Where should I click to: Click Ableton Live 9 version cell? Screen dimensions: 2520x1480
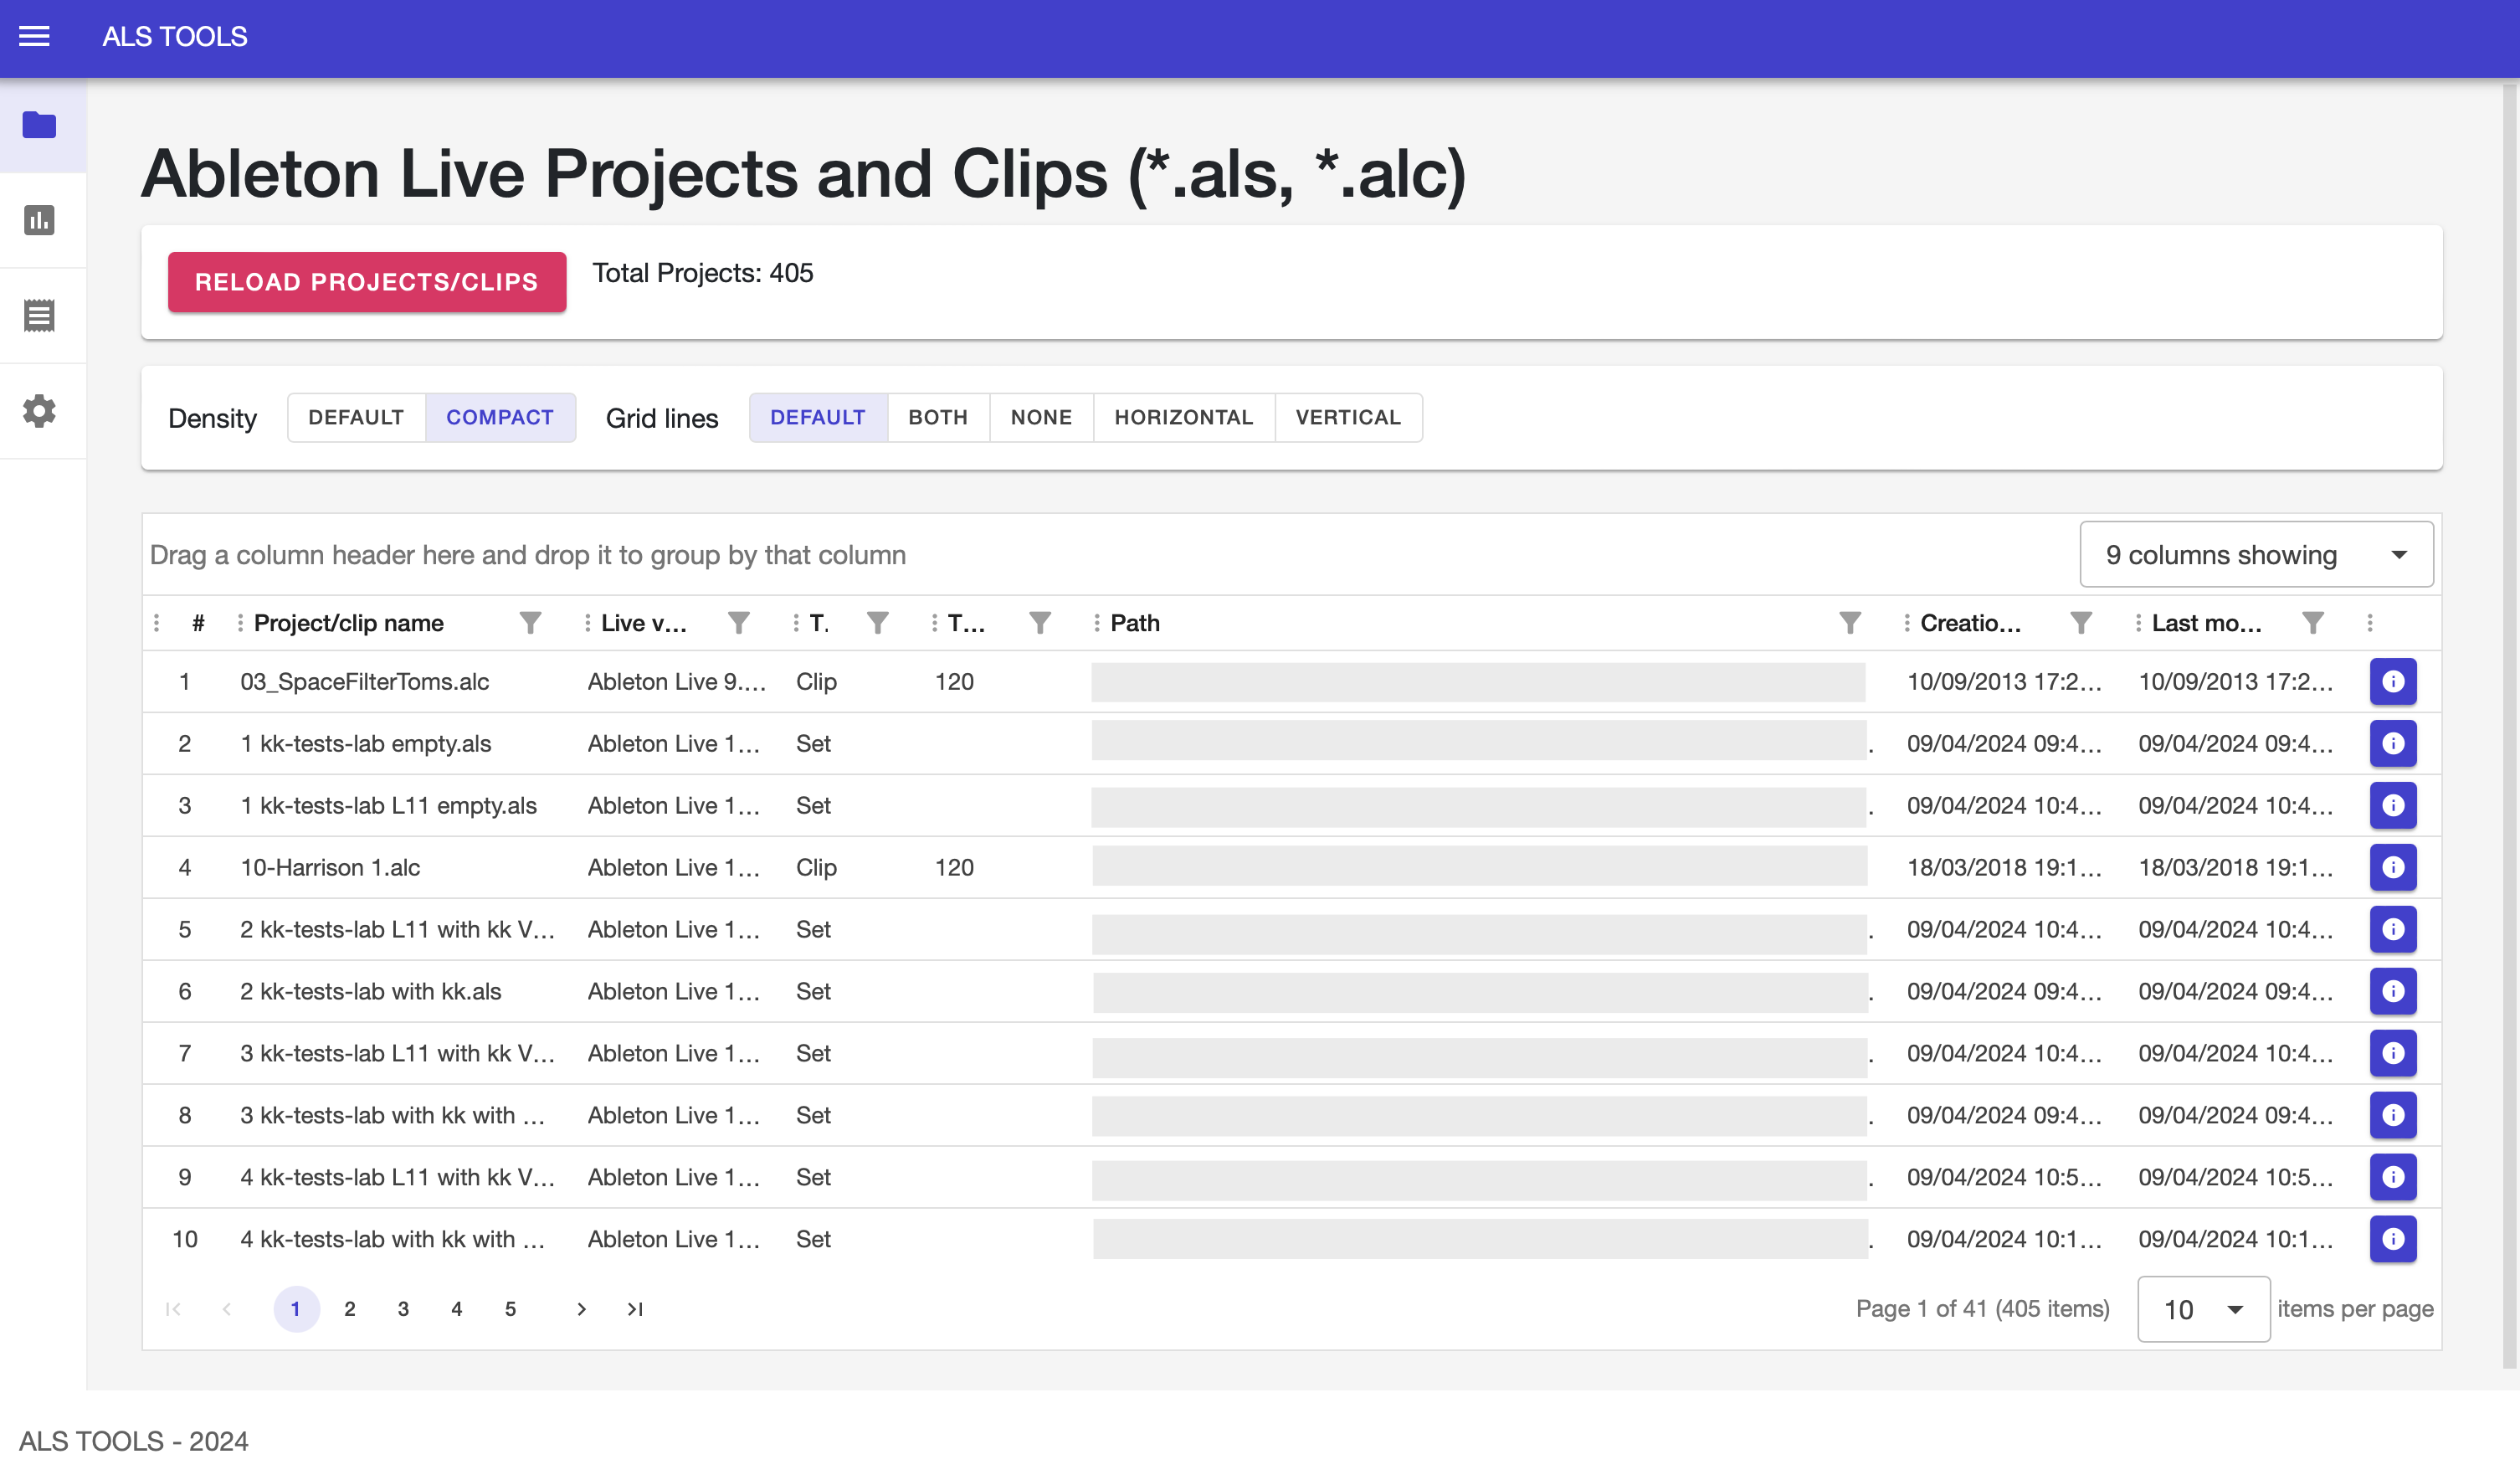tap(677, 681)
